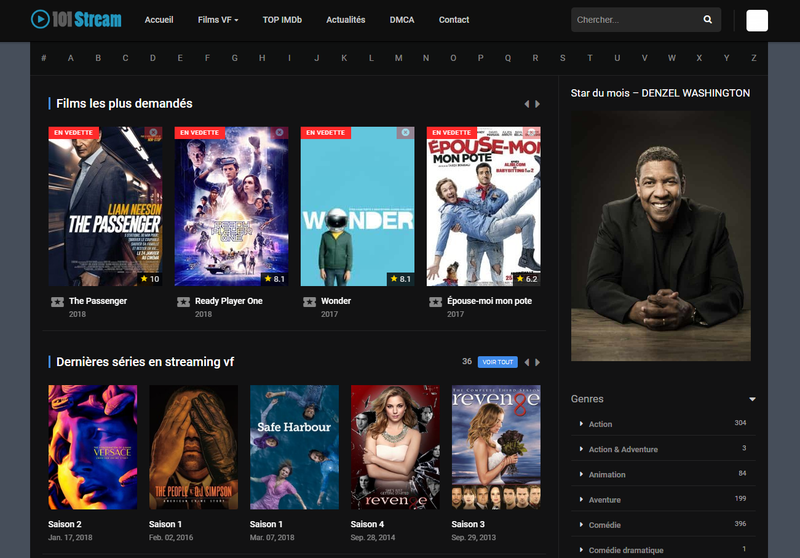The image size is (800, 558).
Task: Click the Saison 3 label under Revenge
Action: (468, 524)
